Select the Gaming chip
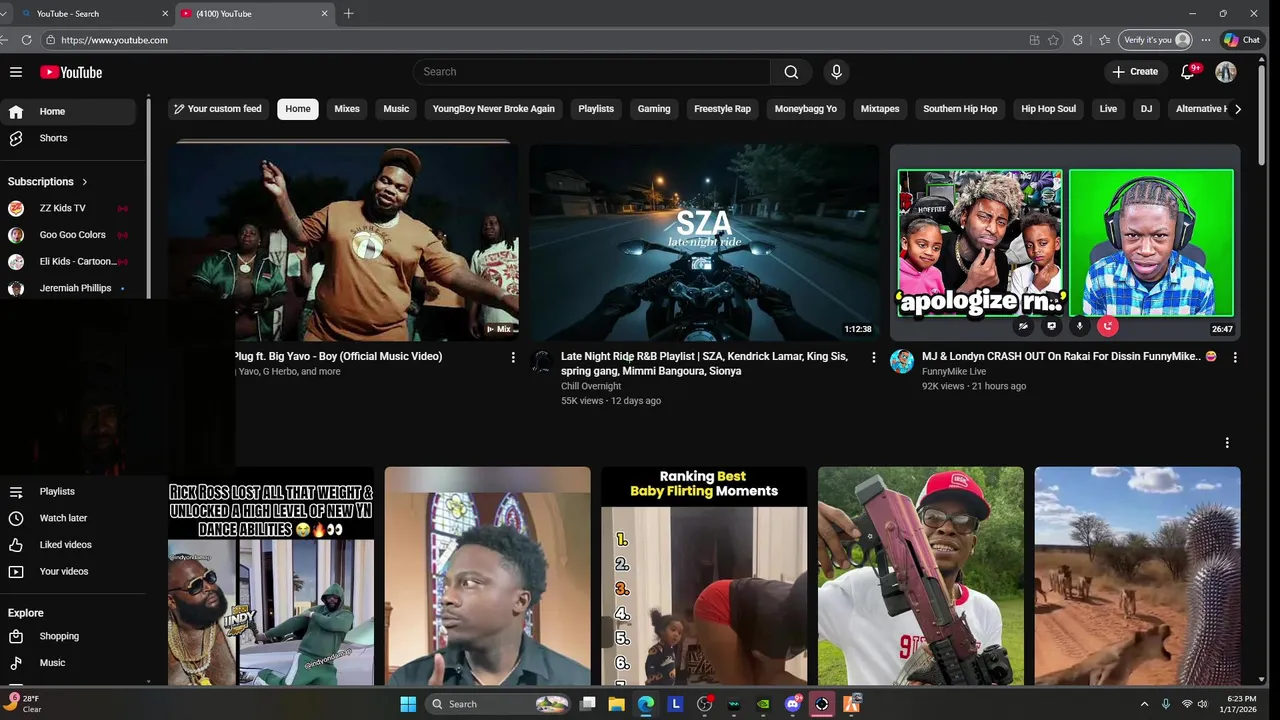The image size is (1280, 720). click(654, 109)
